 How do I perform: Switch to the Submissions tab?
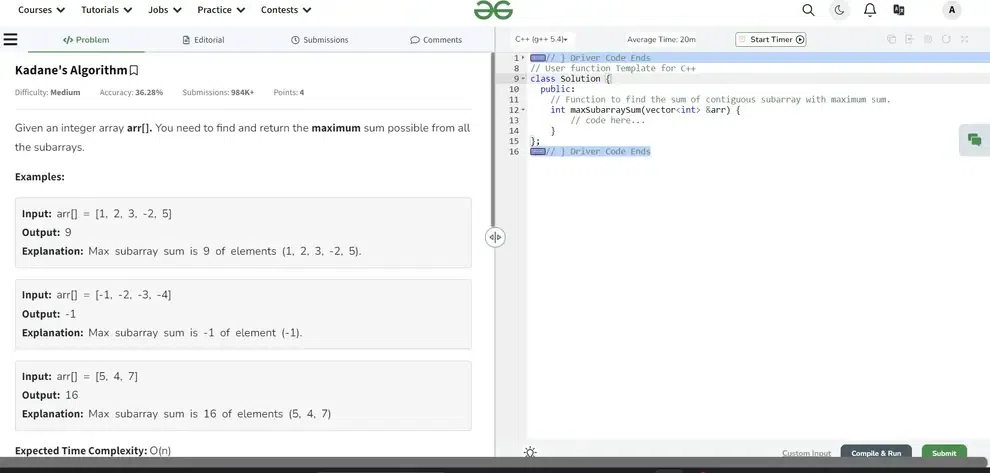(319, 40)
